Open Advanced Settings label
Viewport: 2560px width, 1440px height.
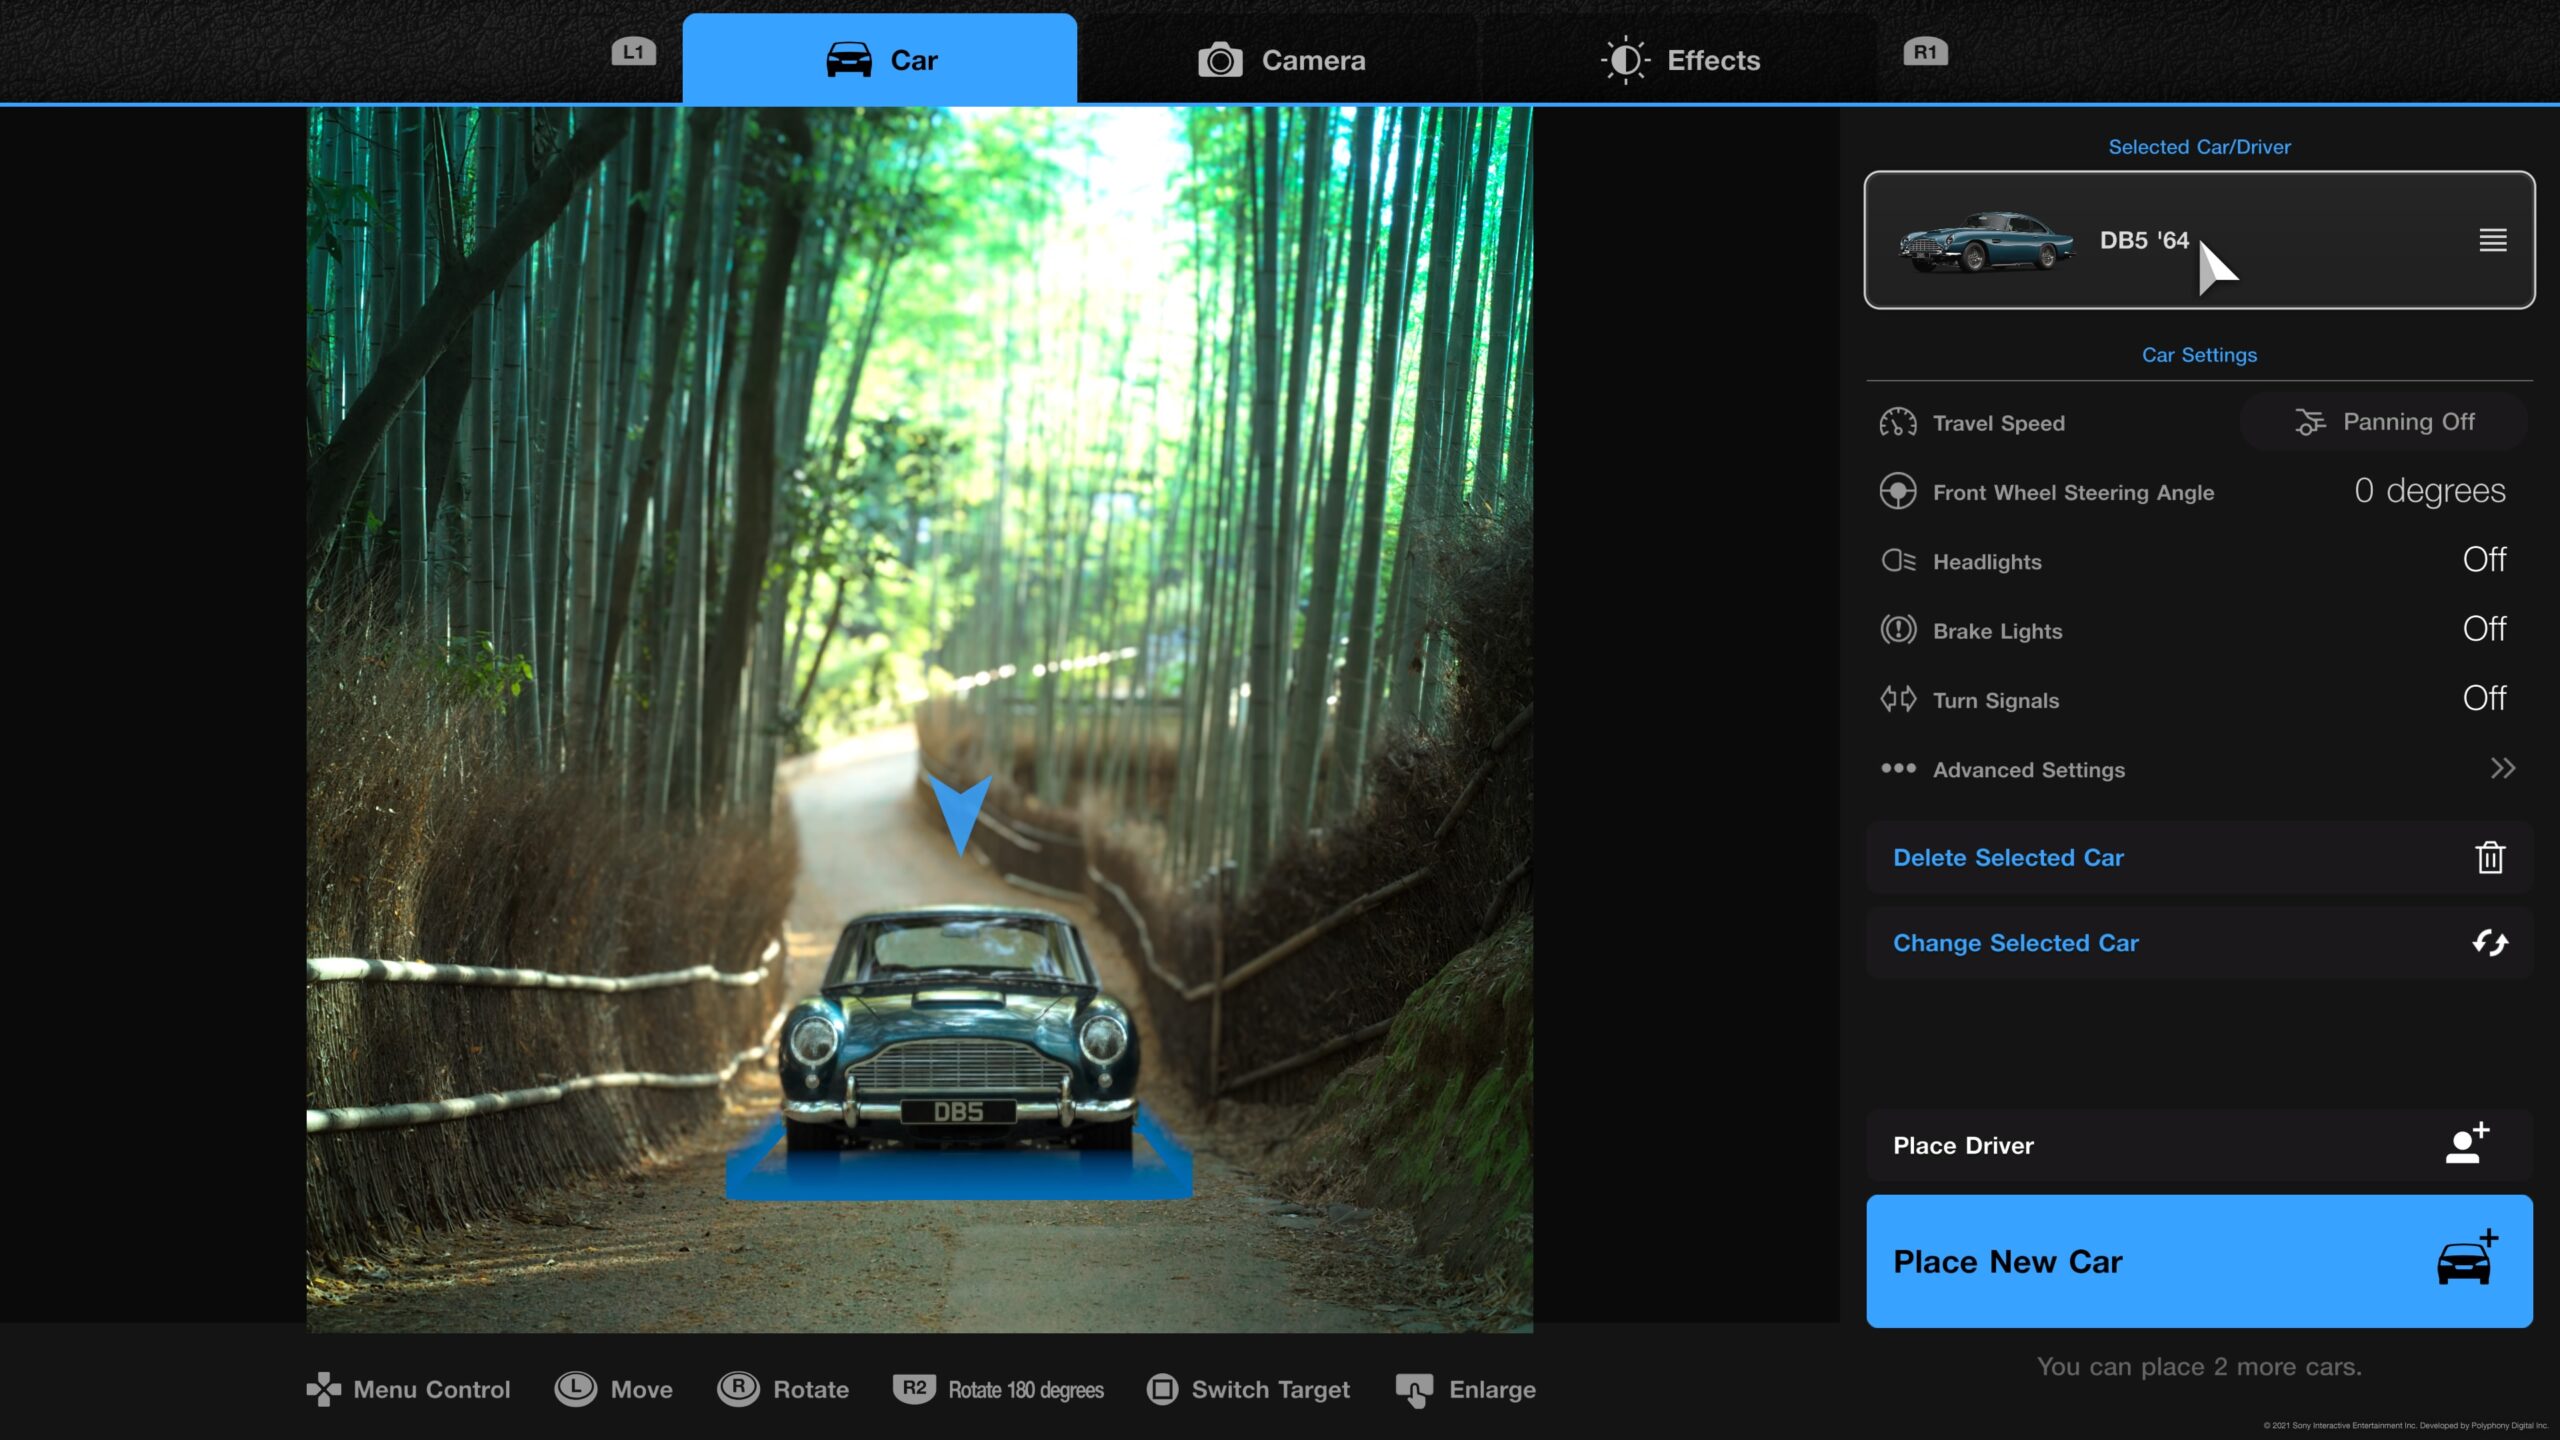2028,769
